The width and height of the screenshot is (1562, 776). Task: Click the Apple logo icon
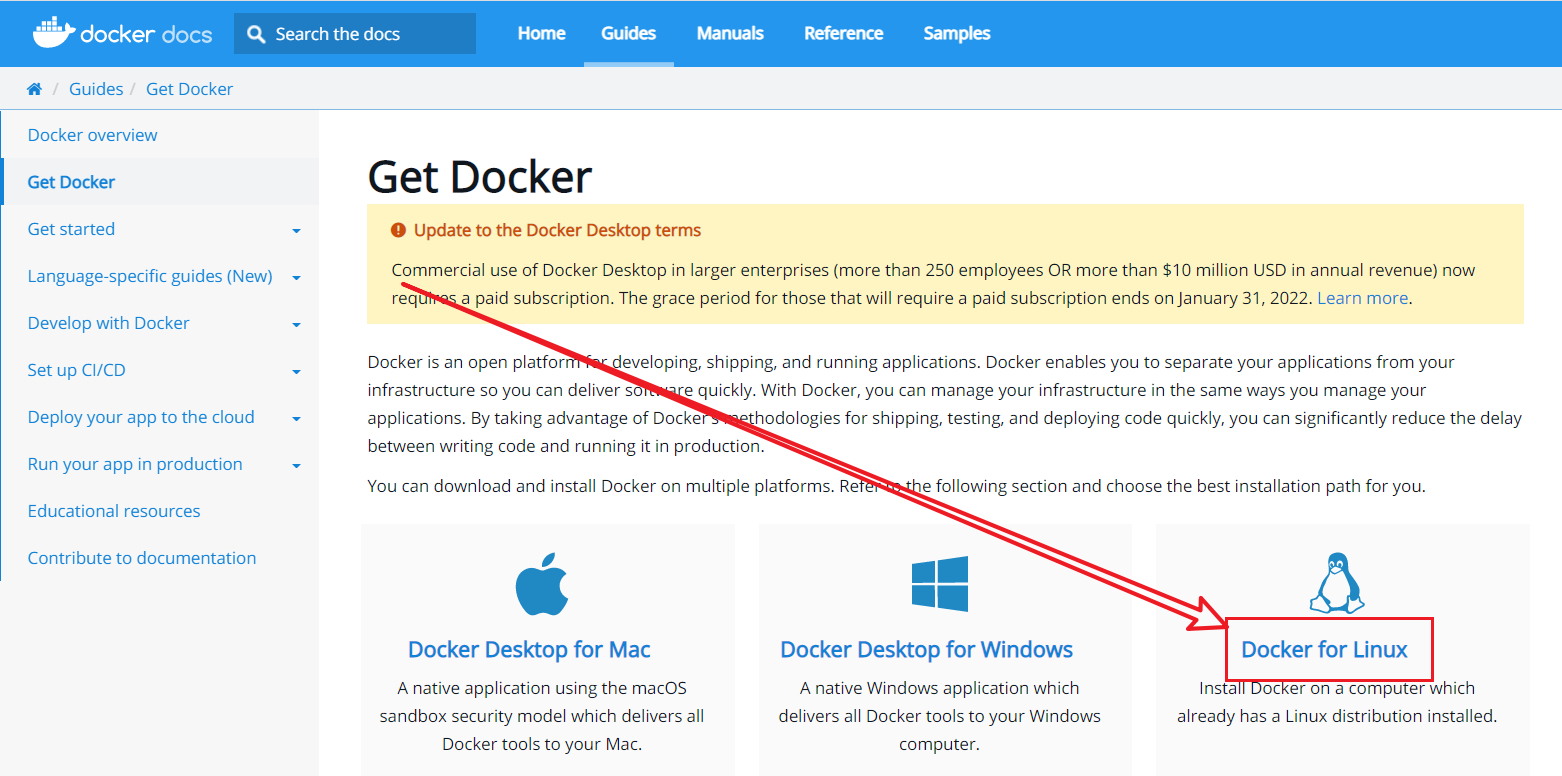pos(541,586)
